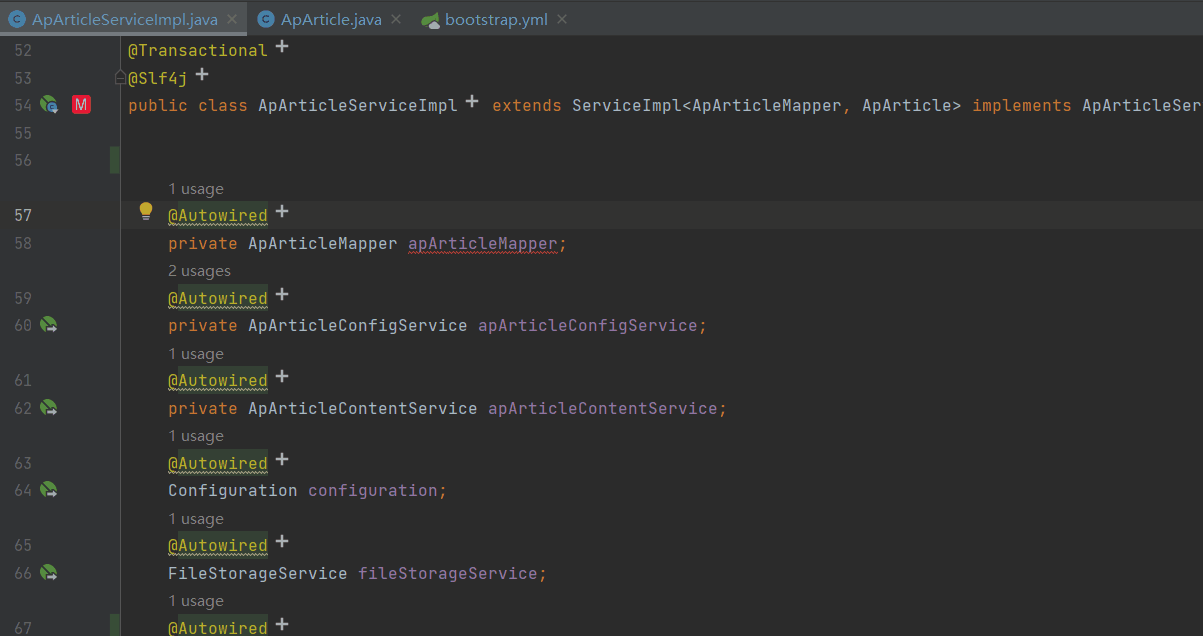Click the FileStorageService type on line 66
The image size is (1203, 636).
click(x=258, y=573)
